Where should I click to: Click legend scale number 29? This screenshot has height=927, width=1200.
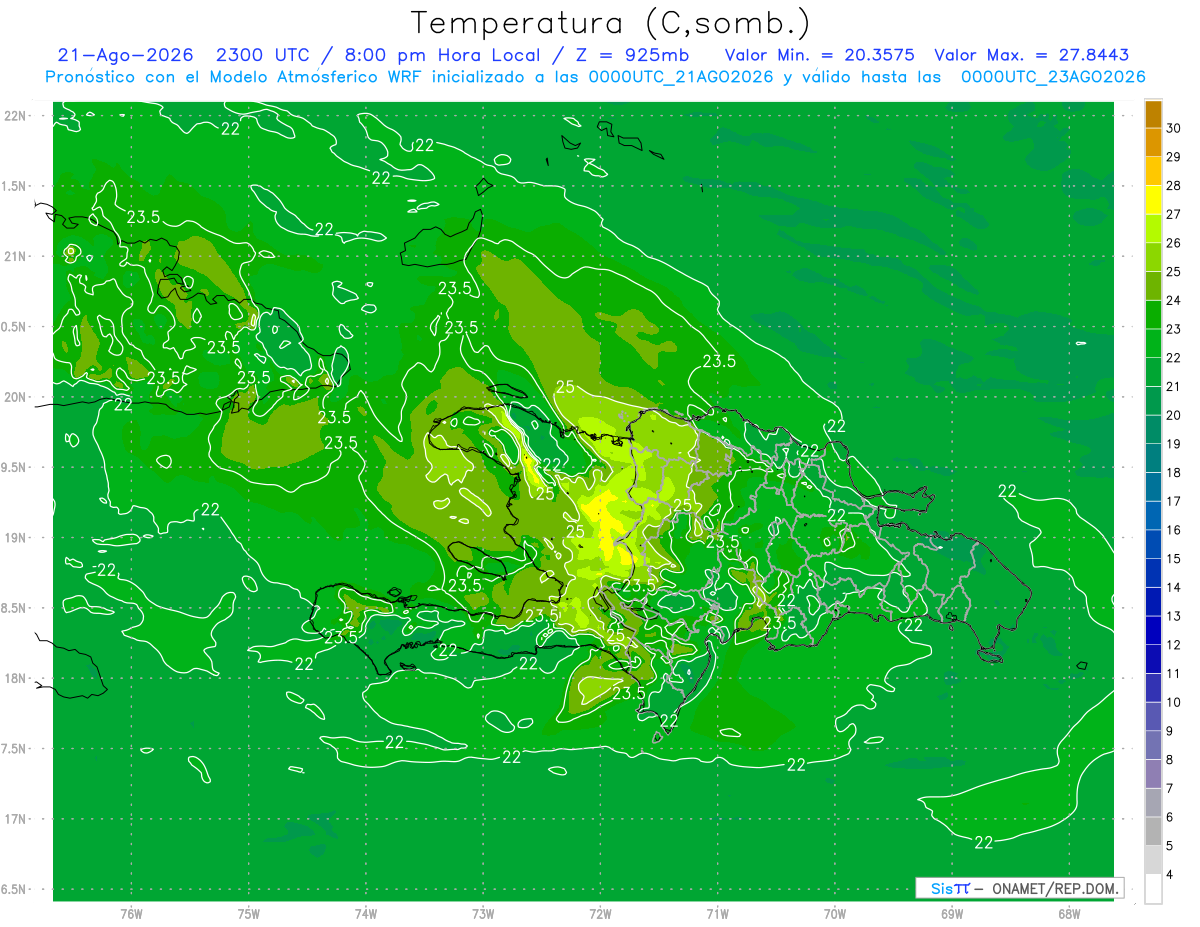tap(1174, 157)
